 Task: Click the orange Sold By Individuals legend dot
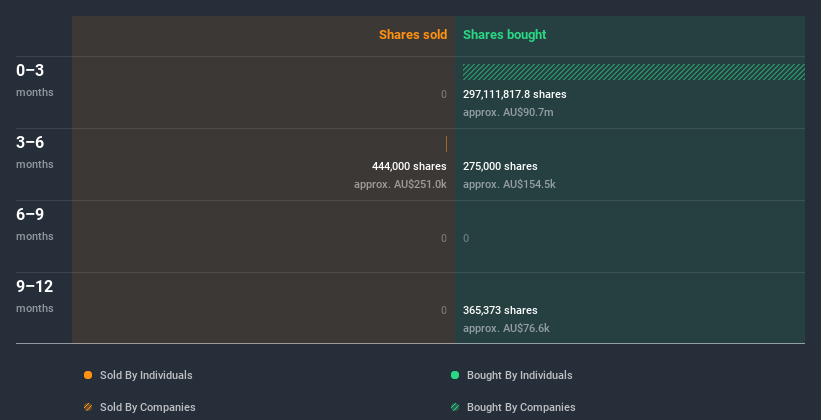(x=88, y=375)
